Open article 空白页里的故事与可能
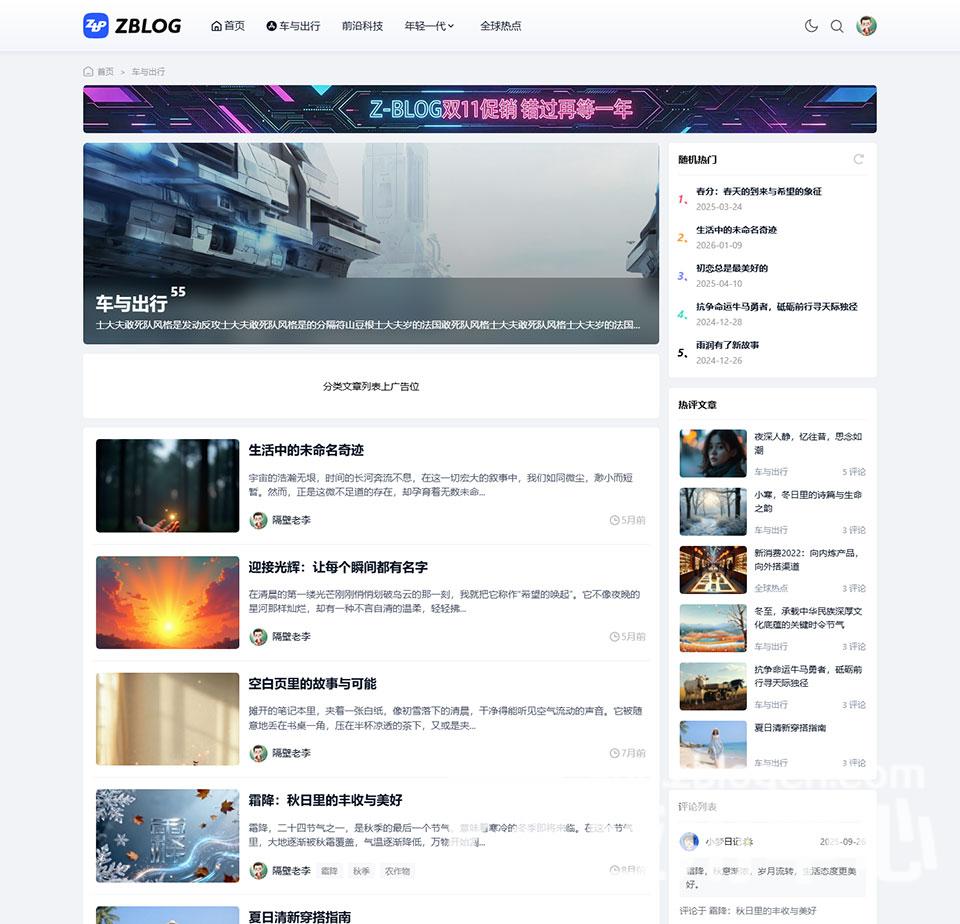960x924 pixels. 312,683
